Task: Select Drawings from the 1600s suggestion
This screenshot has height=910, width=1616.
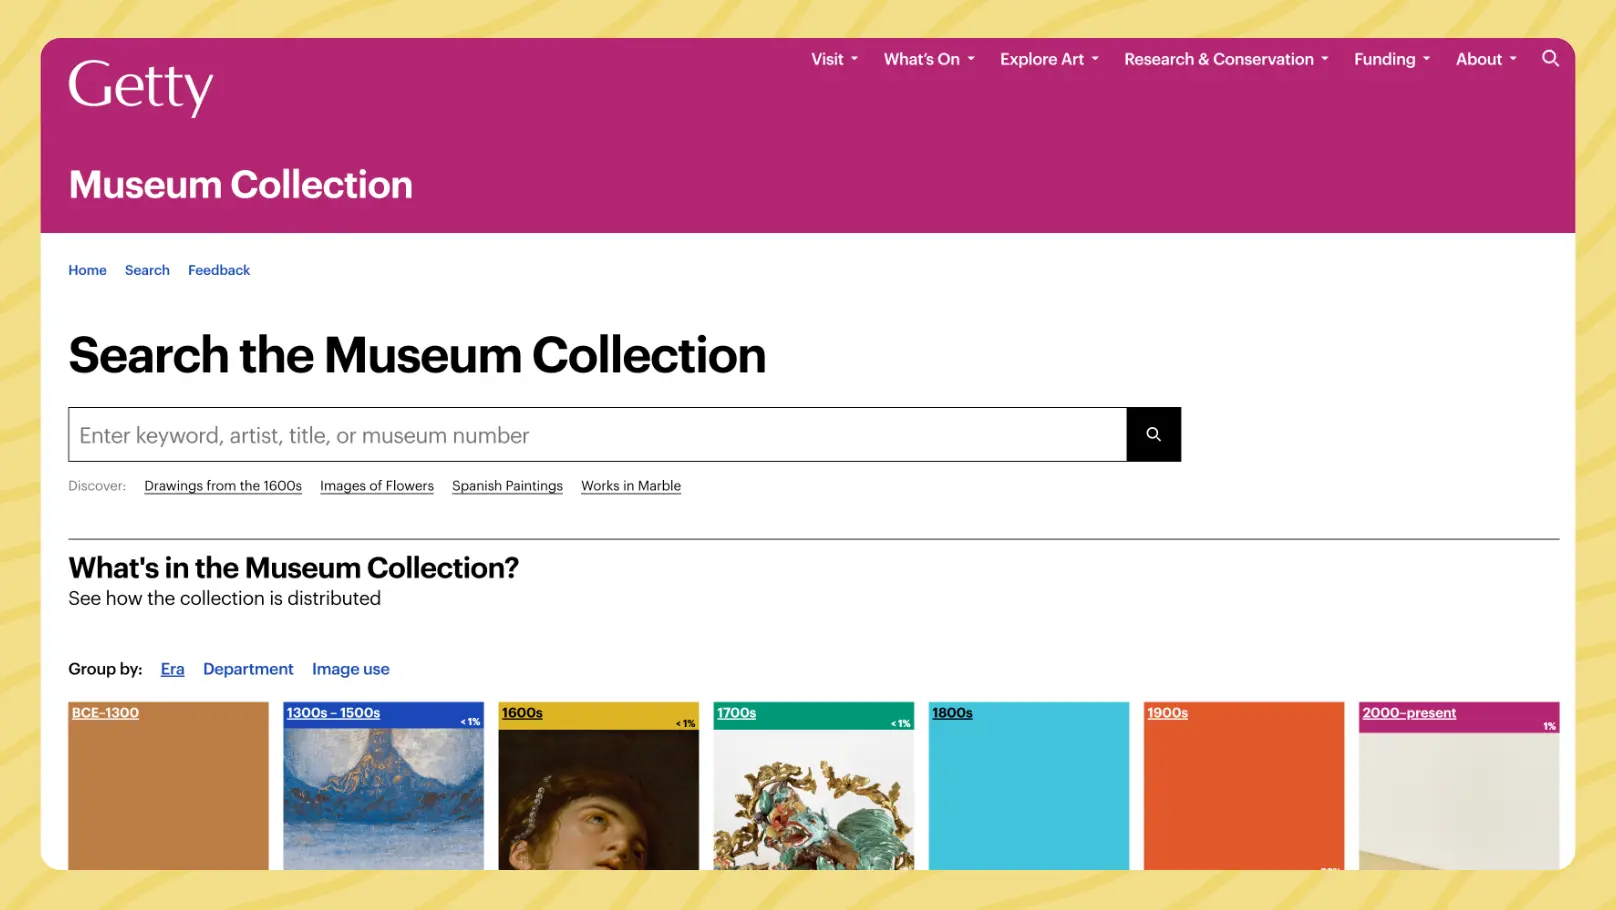Action: click(223, 486)
